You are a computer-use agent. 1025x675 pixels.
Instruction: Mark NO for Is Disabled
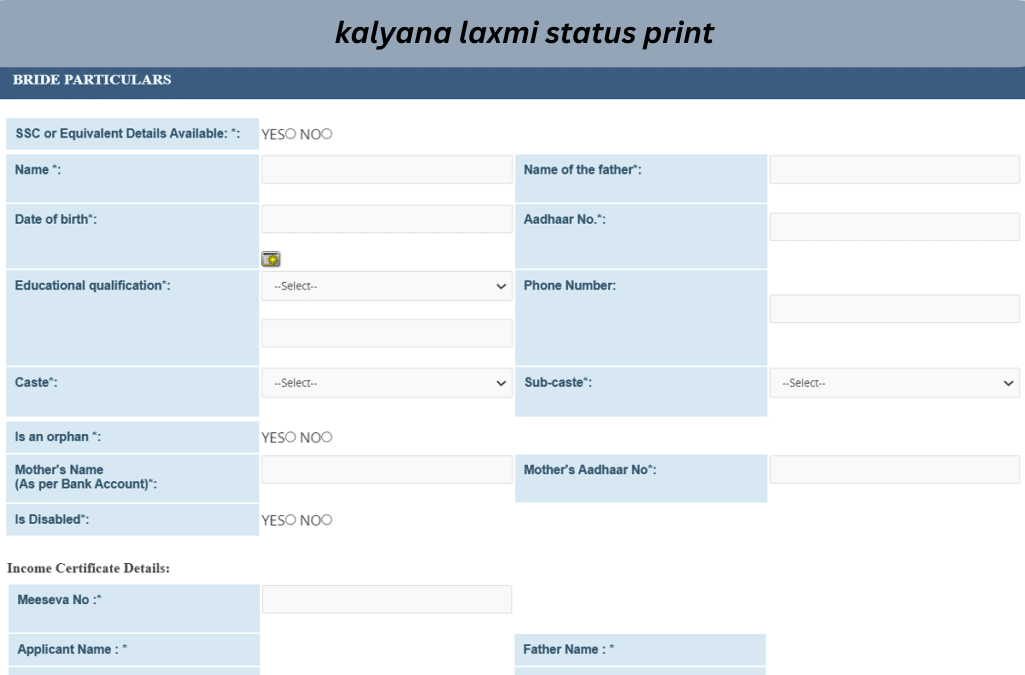click(327, 520)
